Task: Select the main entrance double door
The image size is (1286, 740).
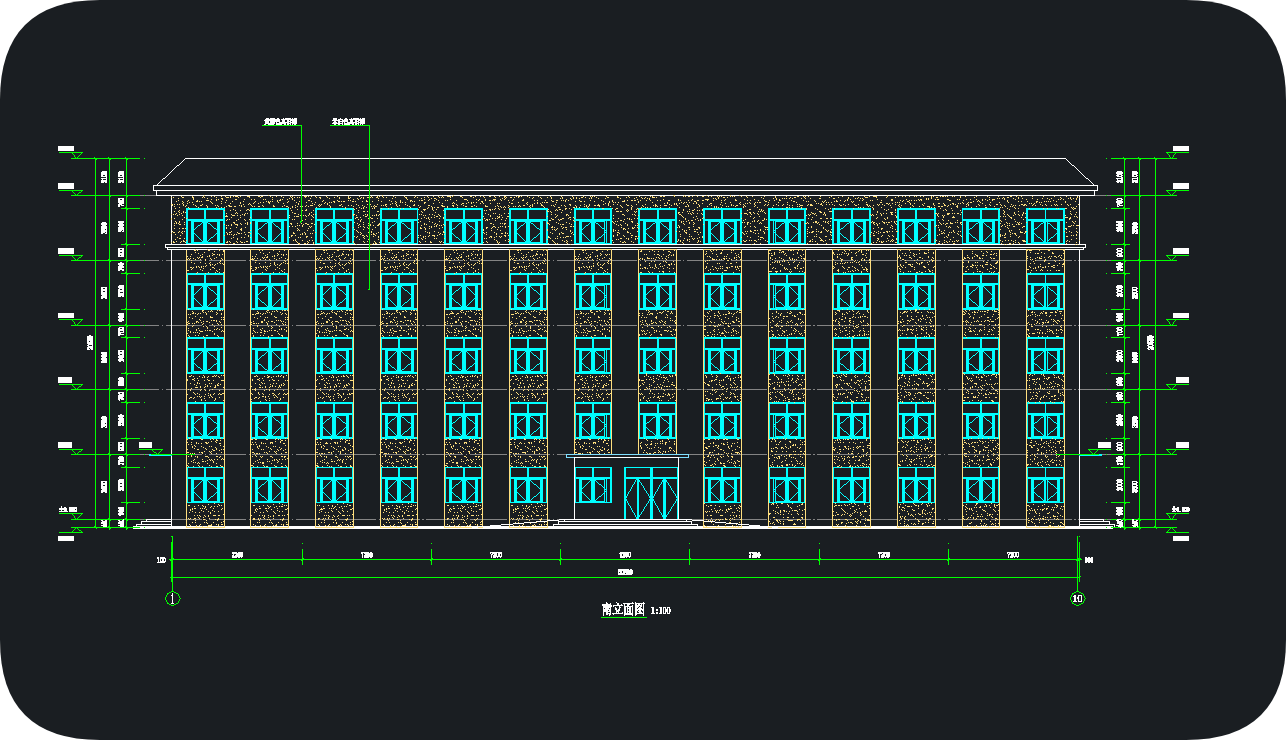Action: coord(651,492)
